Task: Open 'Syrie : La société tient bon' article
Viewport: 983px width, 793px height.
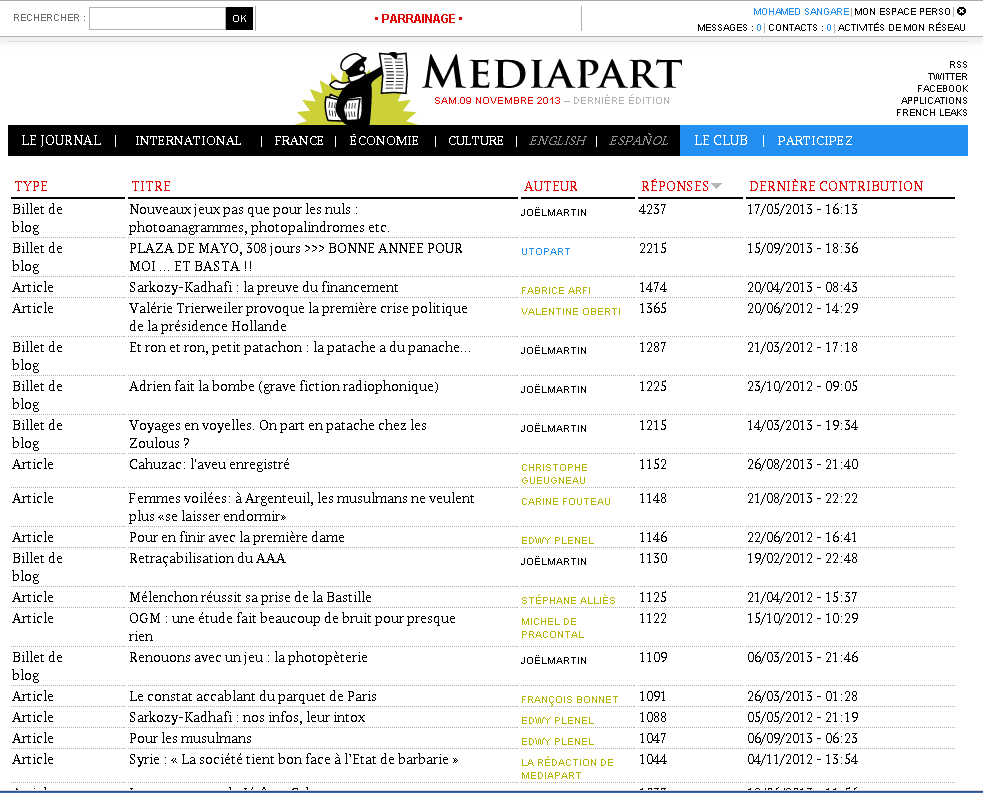Action: click(293, 759)
